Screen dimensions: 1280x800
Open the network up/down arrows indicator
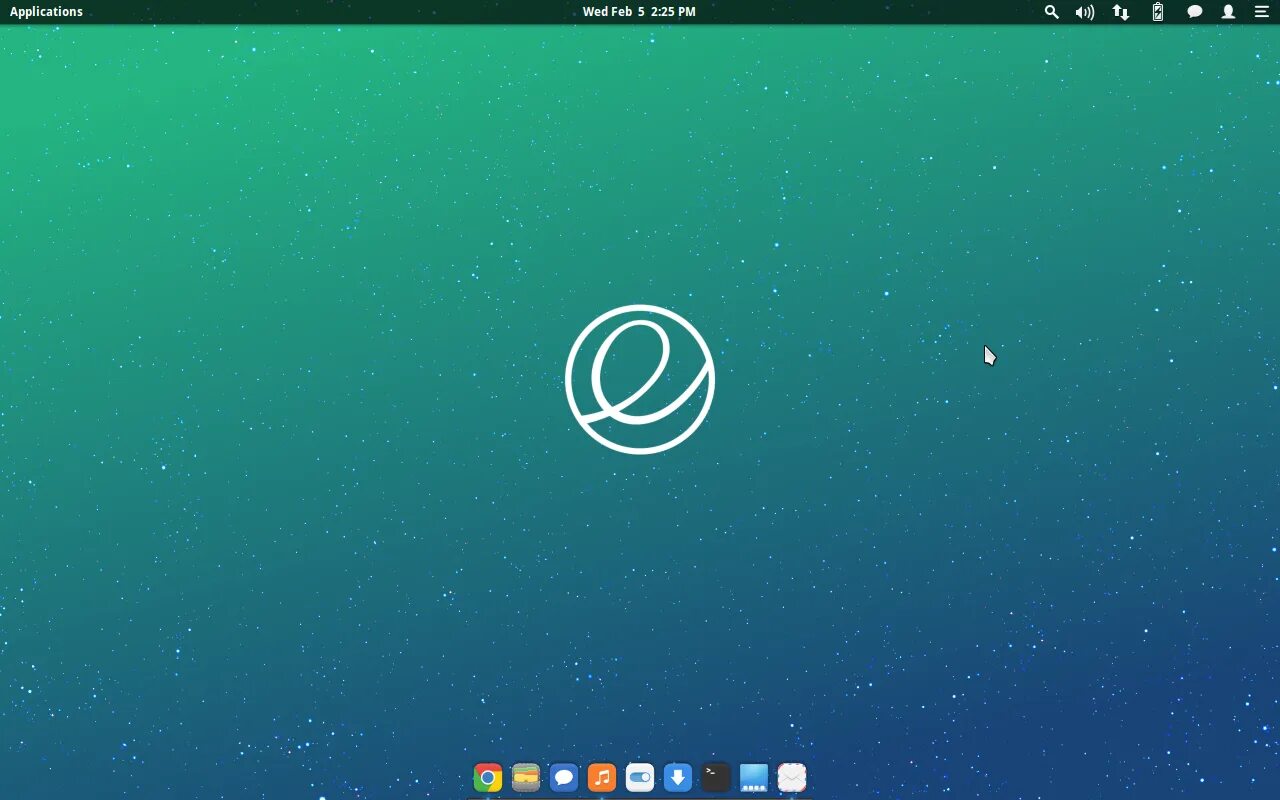click(x=1121, y=12)
